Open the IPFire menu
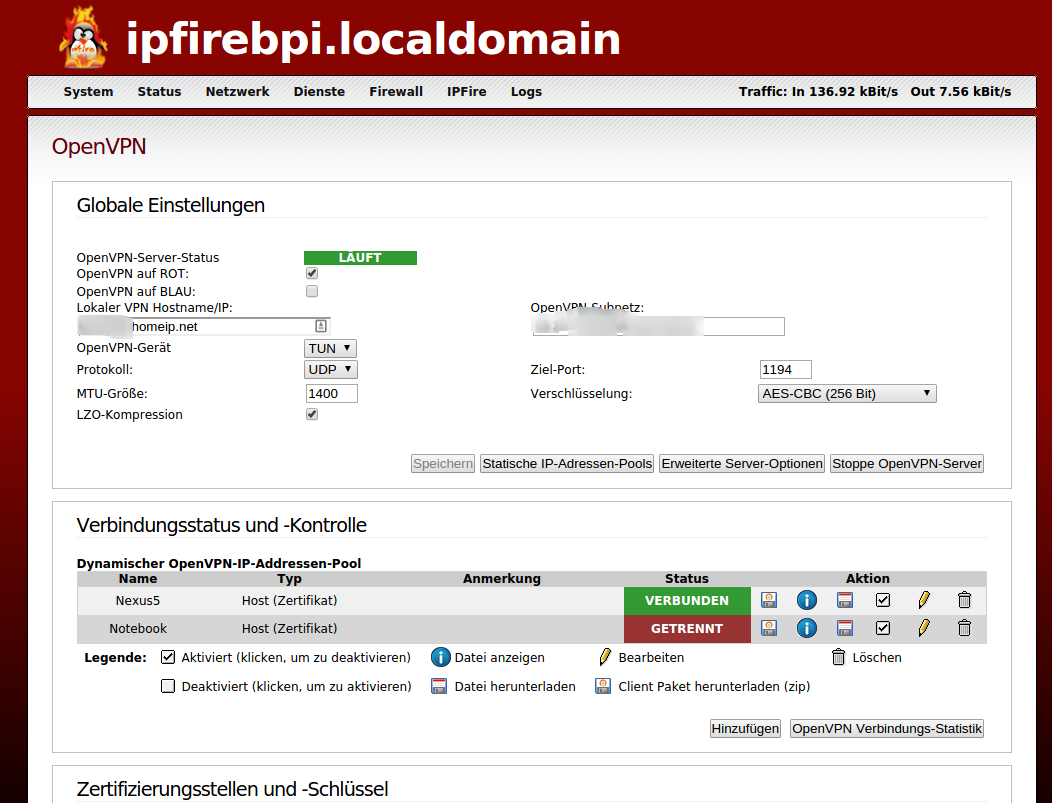The image size is (1052, 803). click(x=467, y=92)
